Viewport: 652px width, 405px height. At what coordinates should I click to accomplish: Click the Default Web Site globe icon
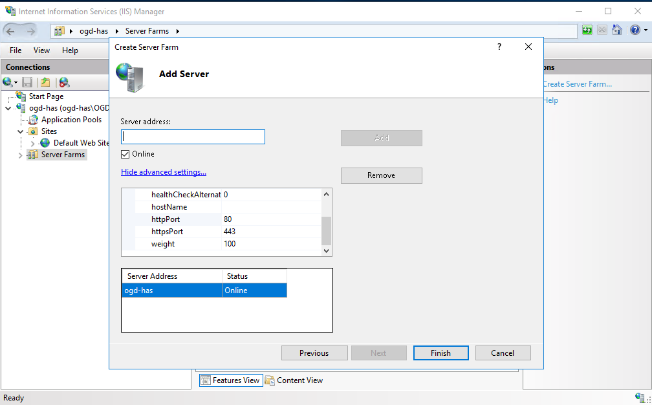(x=45, y=143)
